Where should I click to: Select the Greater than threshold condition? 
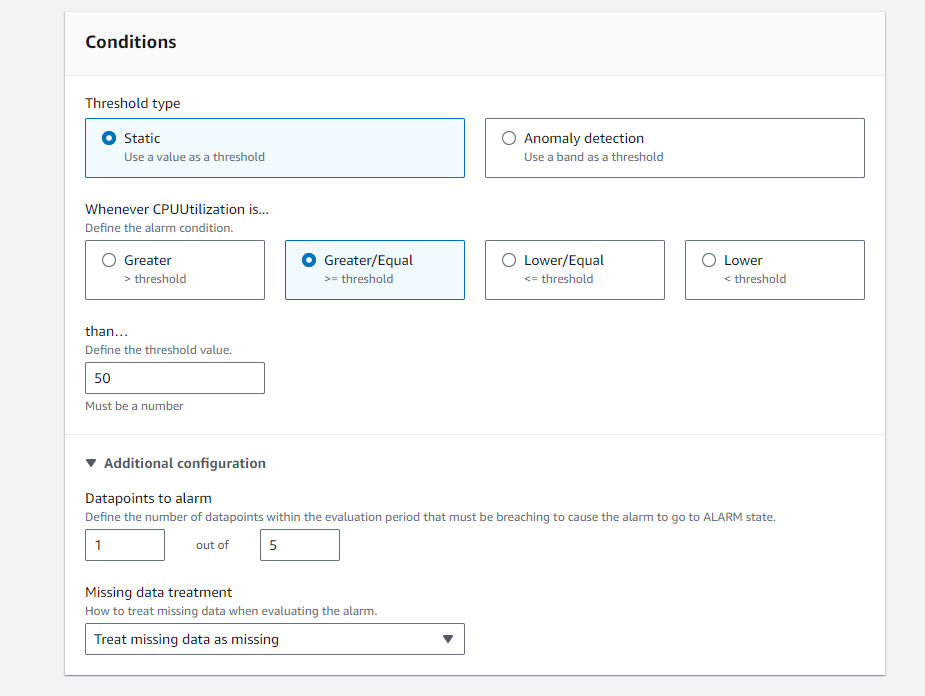pyautogui.click(x=109, y=260)
